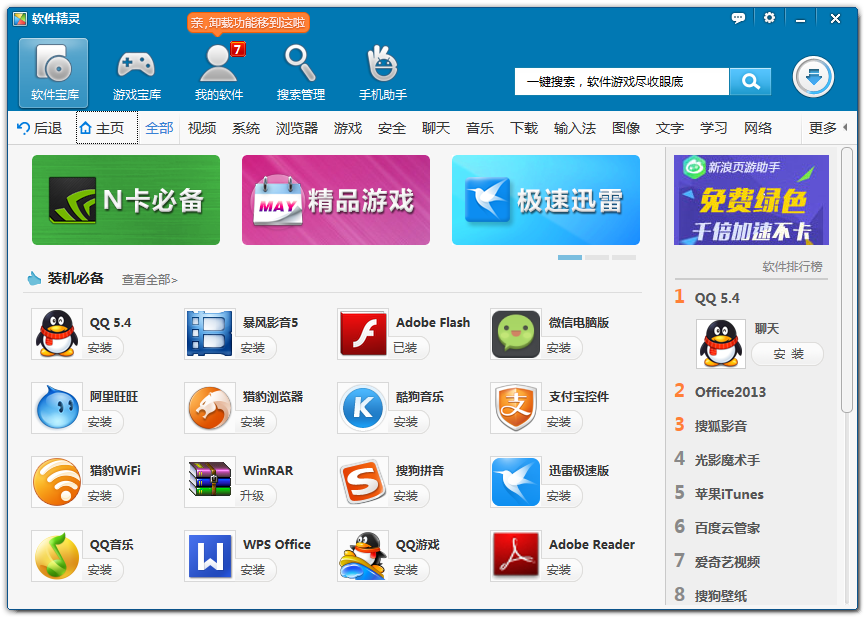The height and width of the screenshot is (617, 865).
Task: Click the 微信电脑版 green chat icon
Action: [515, 334]
